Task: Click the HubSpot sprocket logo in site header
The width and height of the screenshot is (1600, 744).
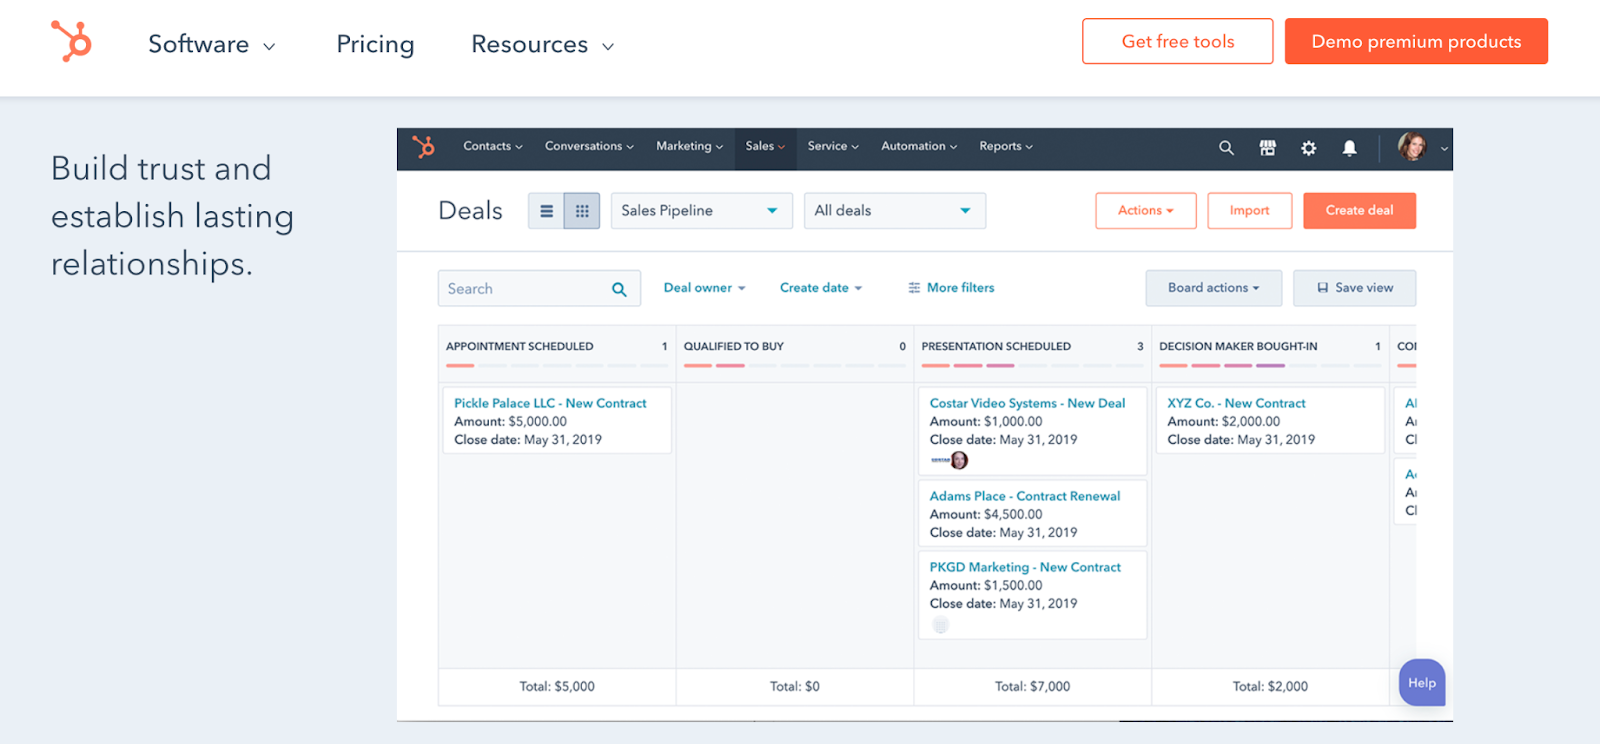Action: click(x=71, y=42)
